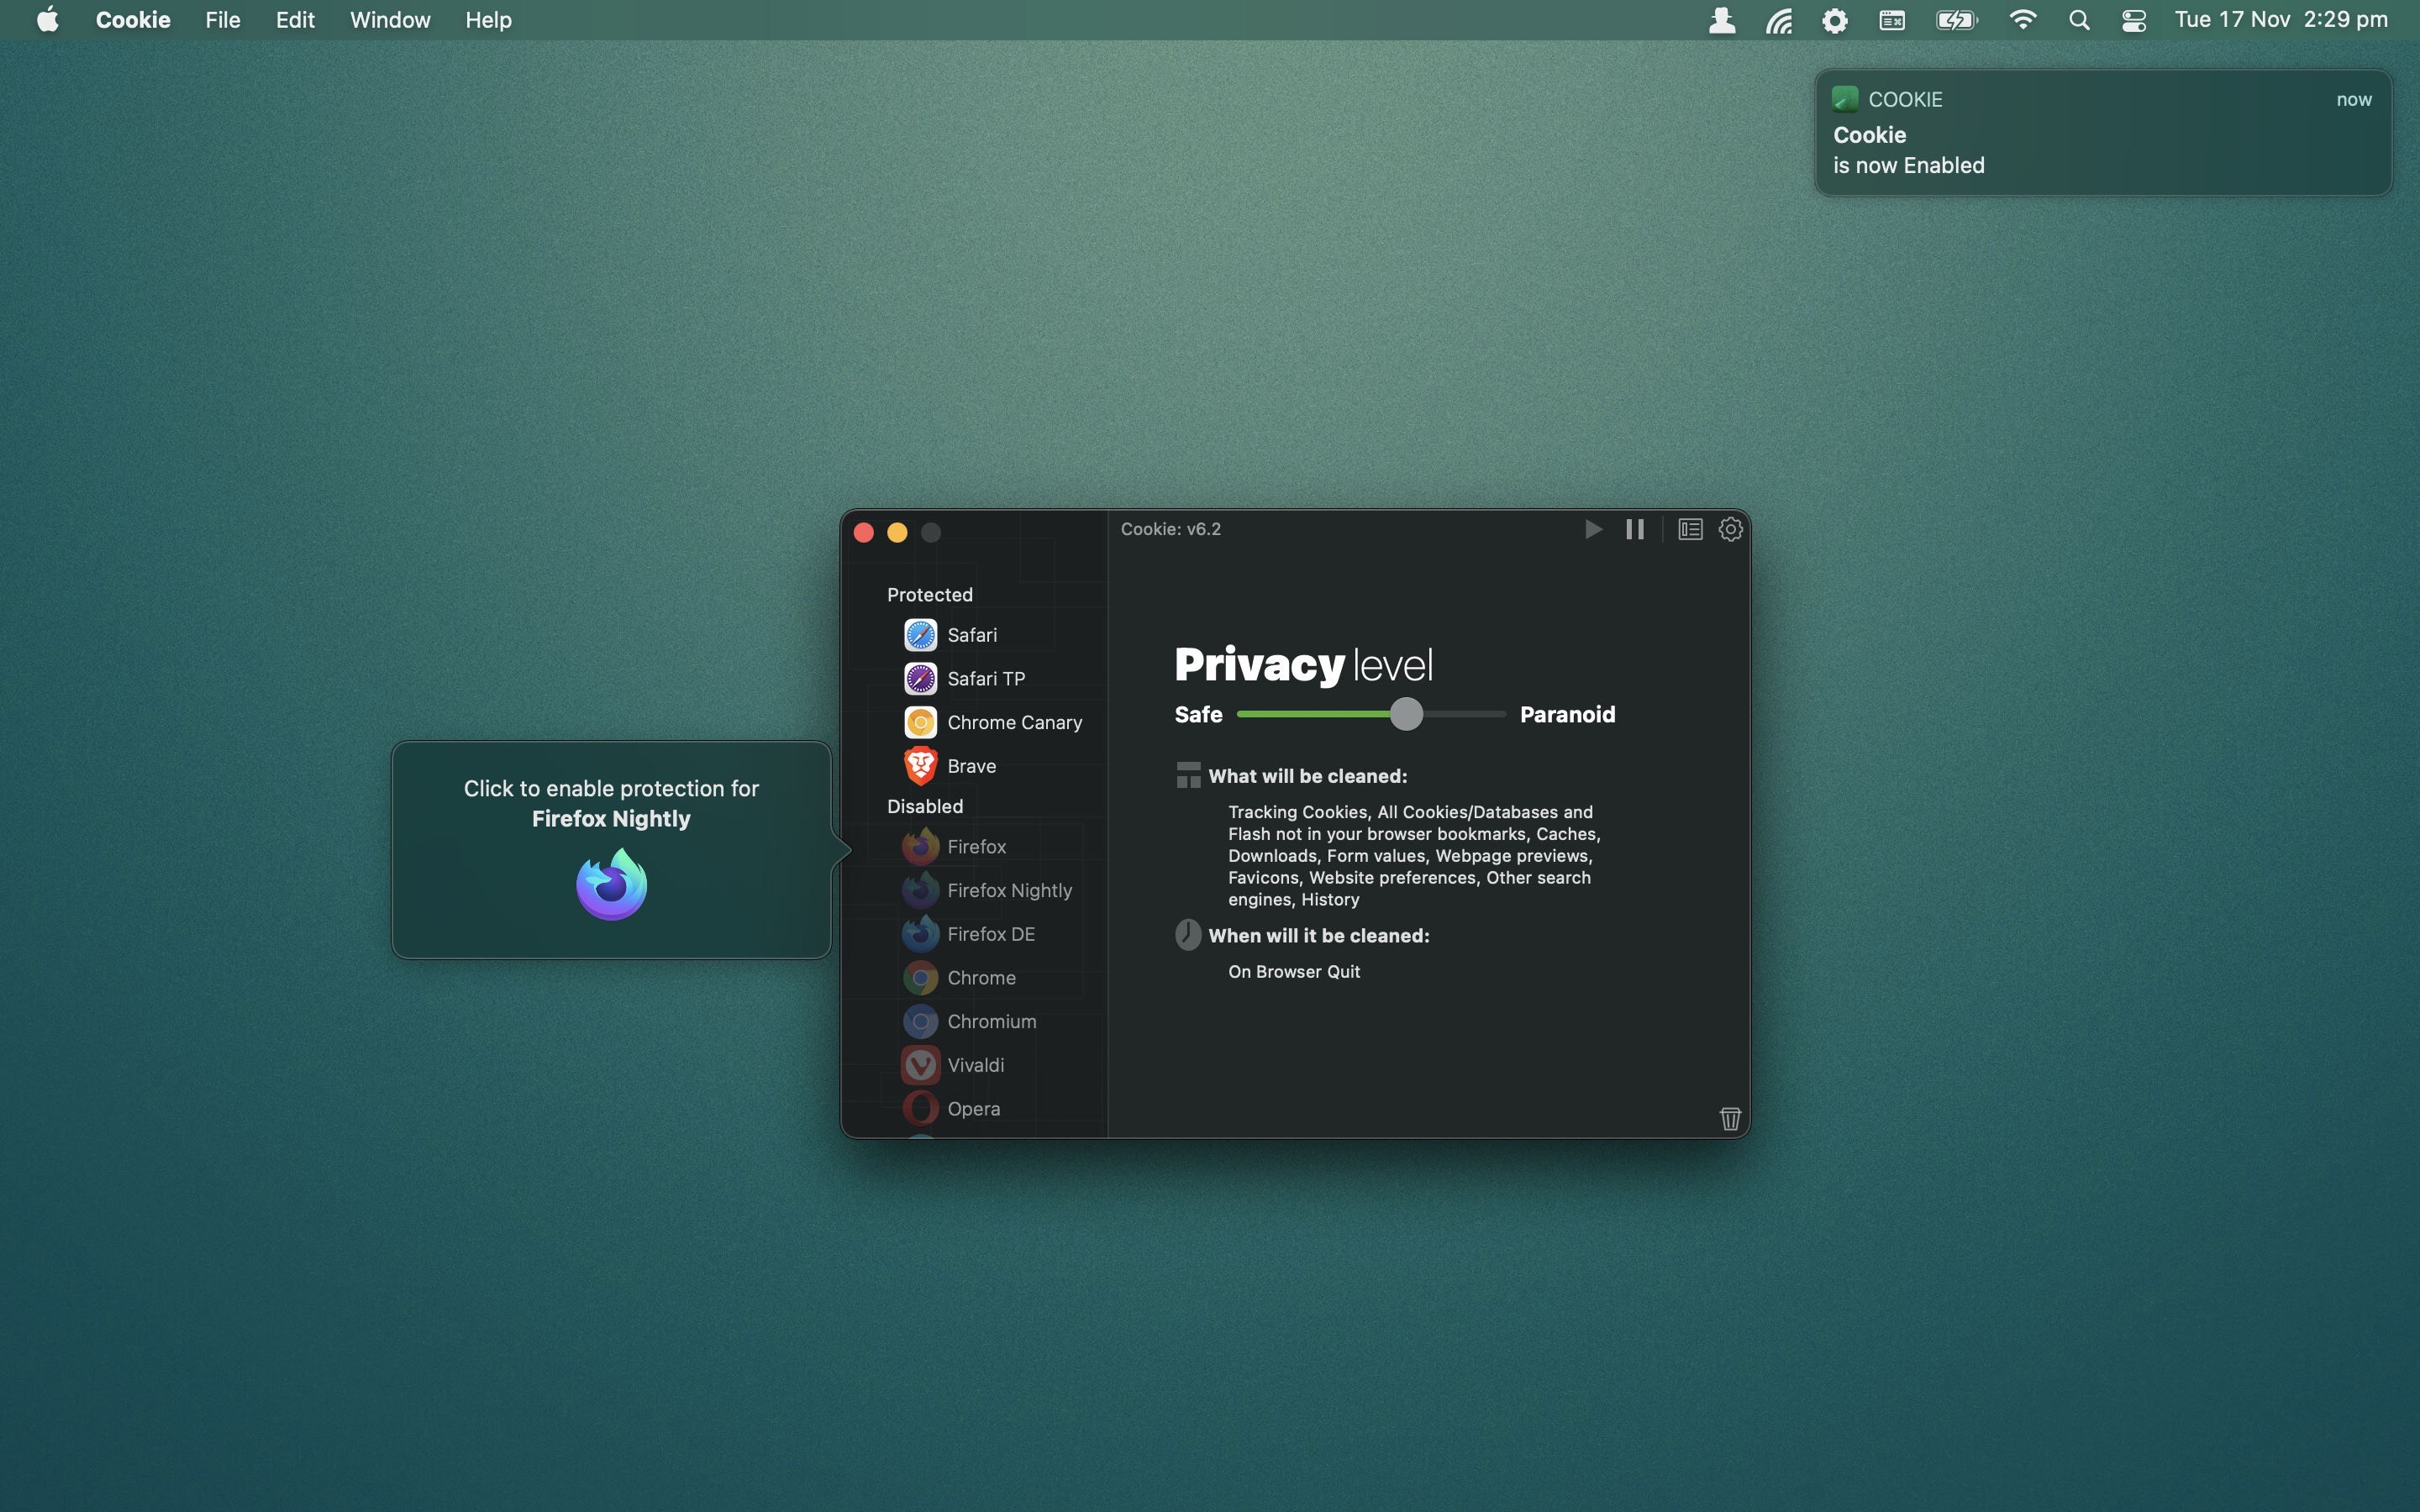This screenshot has width=2420, height=1512.
Task: Click the Chrome icon in Disabled list
Action: pyautogui.click(x=920, y=978)
